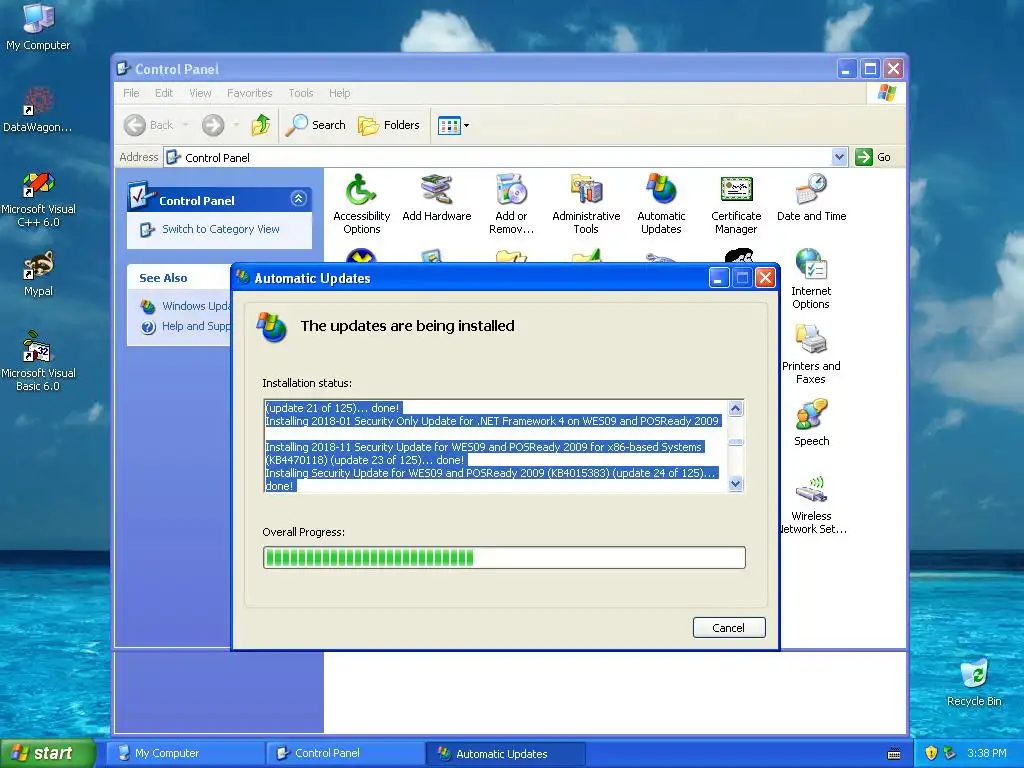
Task: Select Microsoft Visual Basic 6.0 shortcut
Action: 38,361
